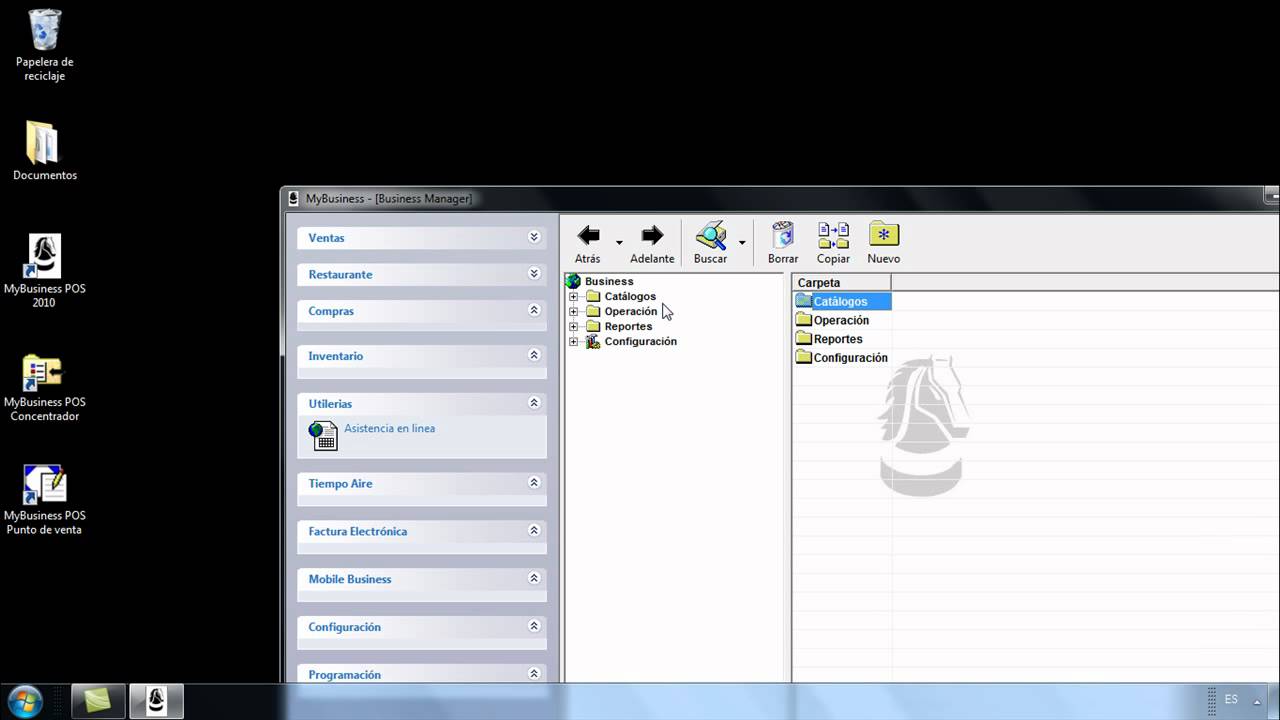The image size is (1280, 720).
Task: Collapse the Tiempo Aire panel chevron
Action: (x=534, y=482)
